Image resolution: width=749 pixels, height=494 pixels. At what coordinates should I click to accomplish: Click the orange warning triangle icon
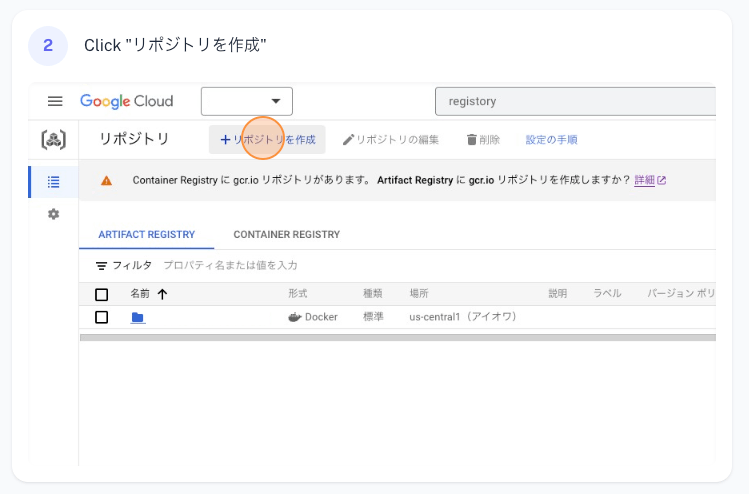107,181
